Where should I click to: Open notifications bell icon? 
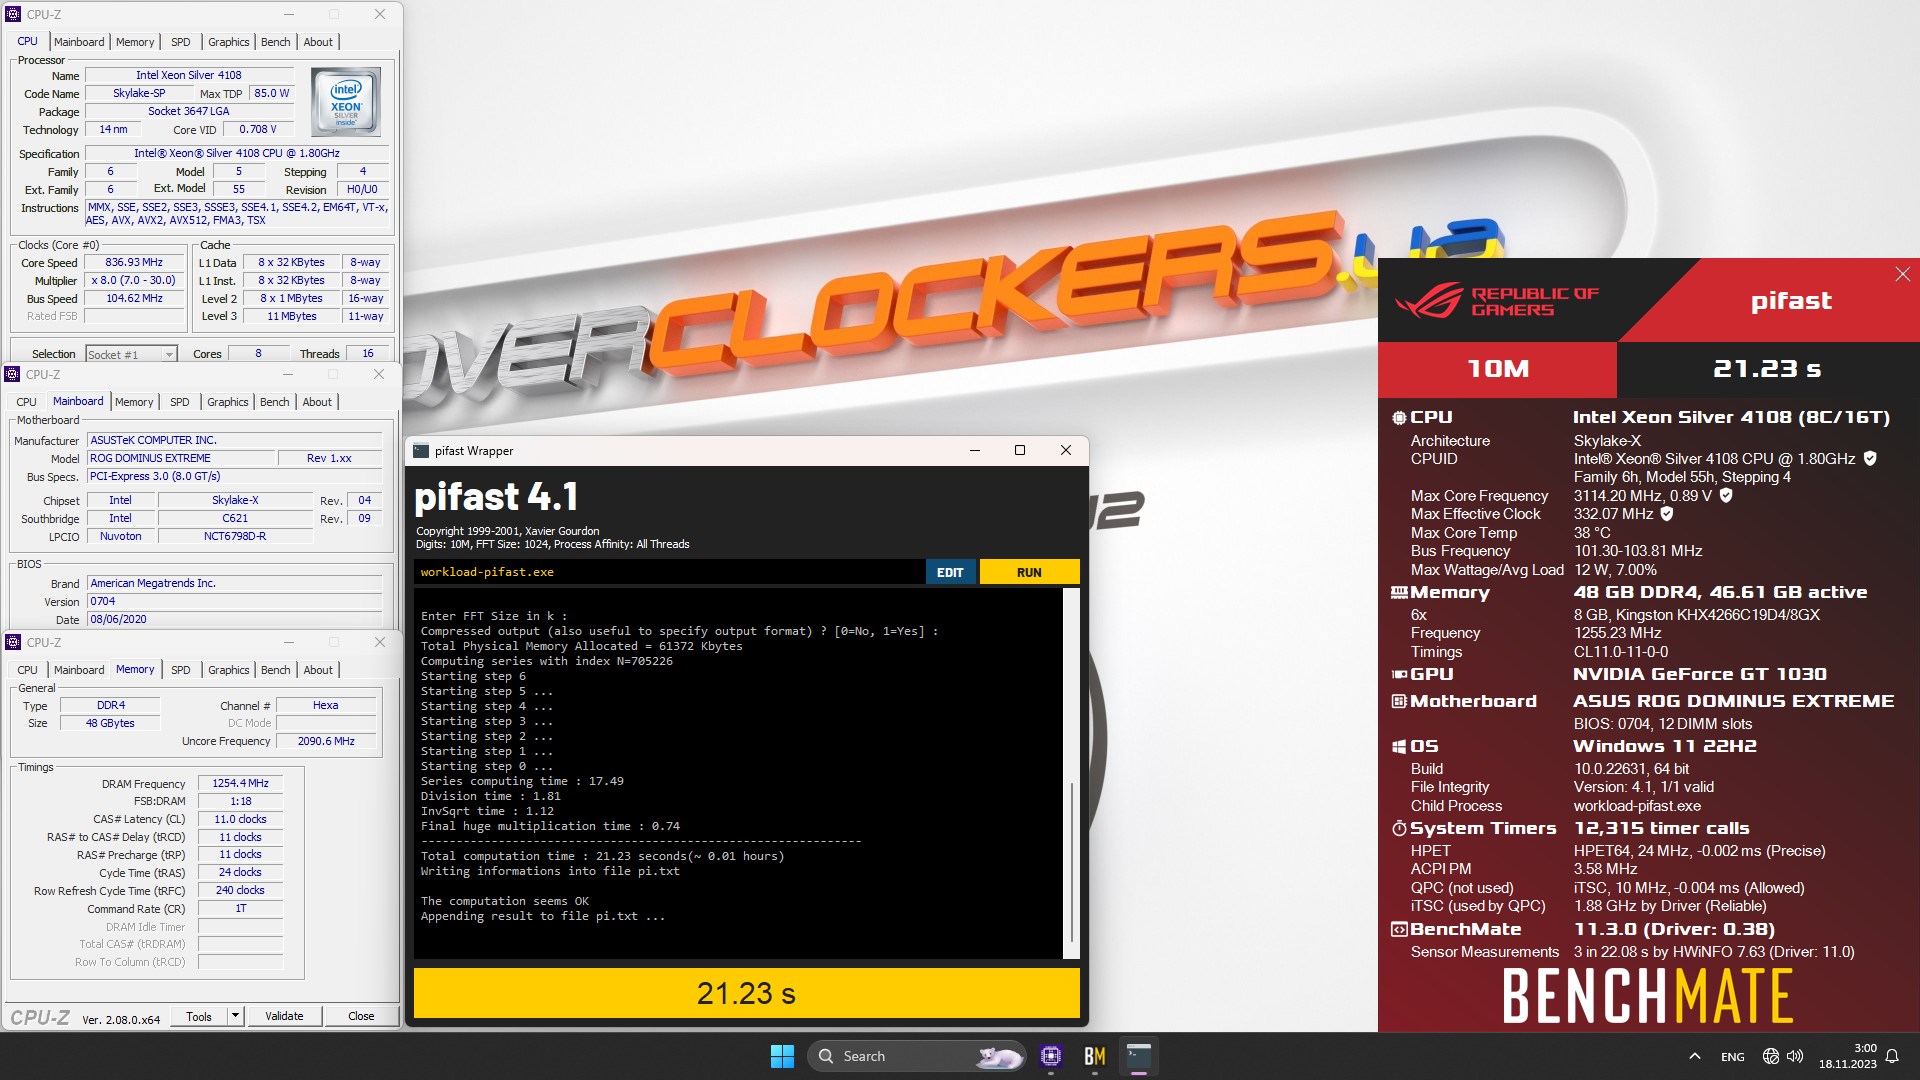1892,1056
